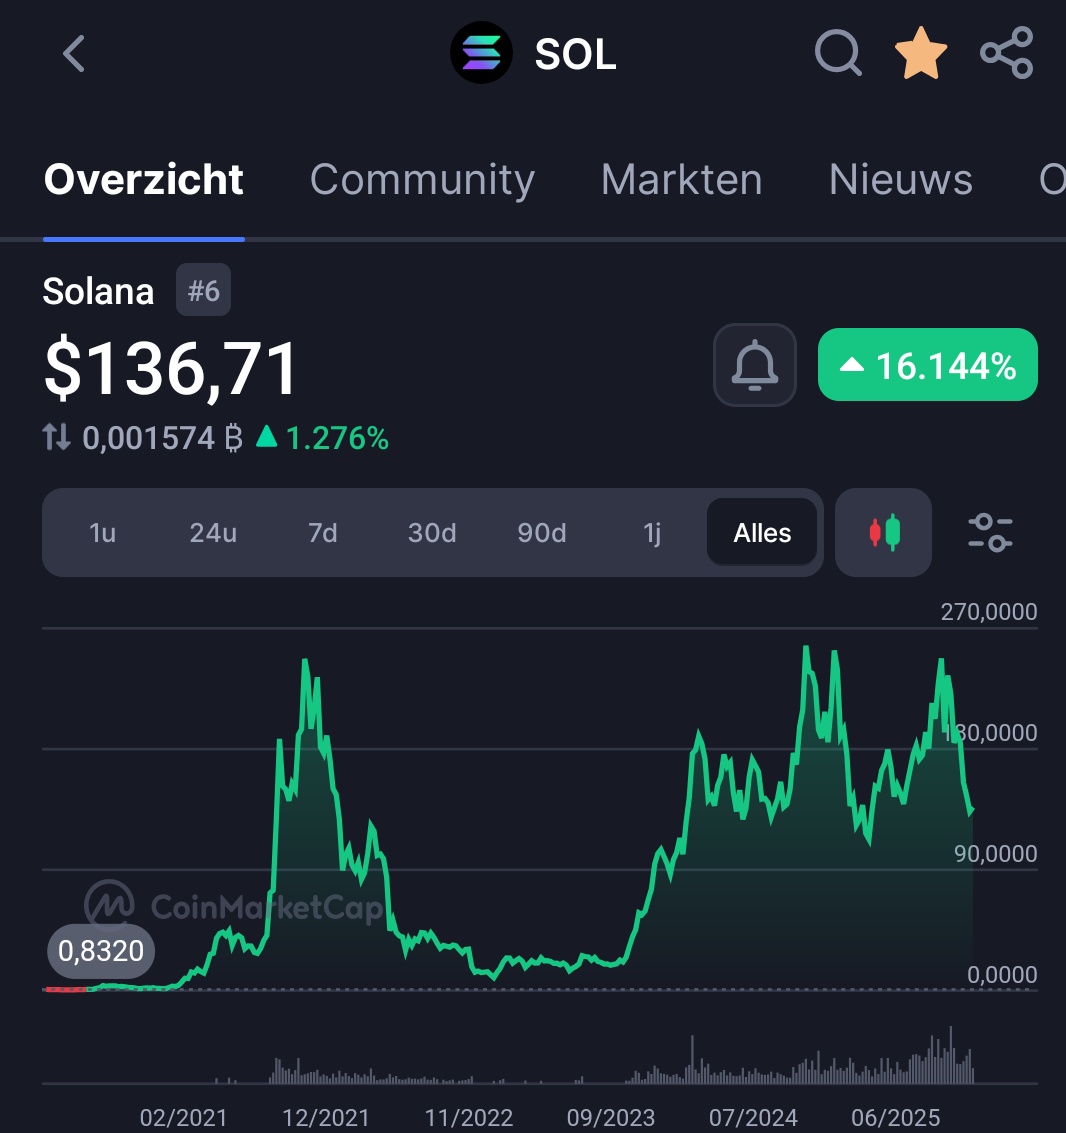Tap the Solana logo icon

click(x=481, y=53)
